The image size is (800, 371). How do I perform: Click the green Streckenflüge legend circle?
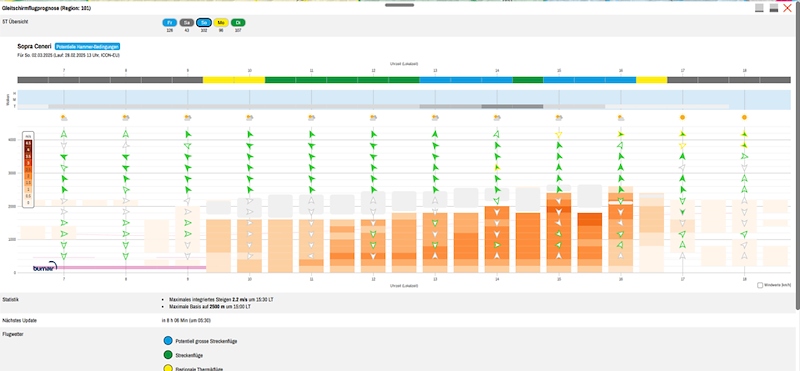(168, 355)
